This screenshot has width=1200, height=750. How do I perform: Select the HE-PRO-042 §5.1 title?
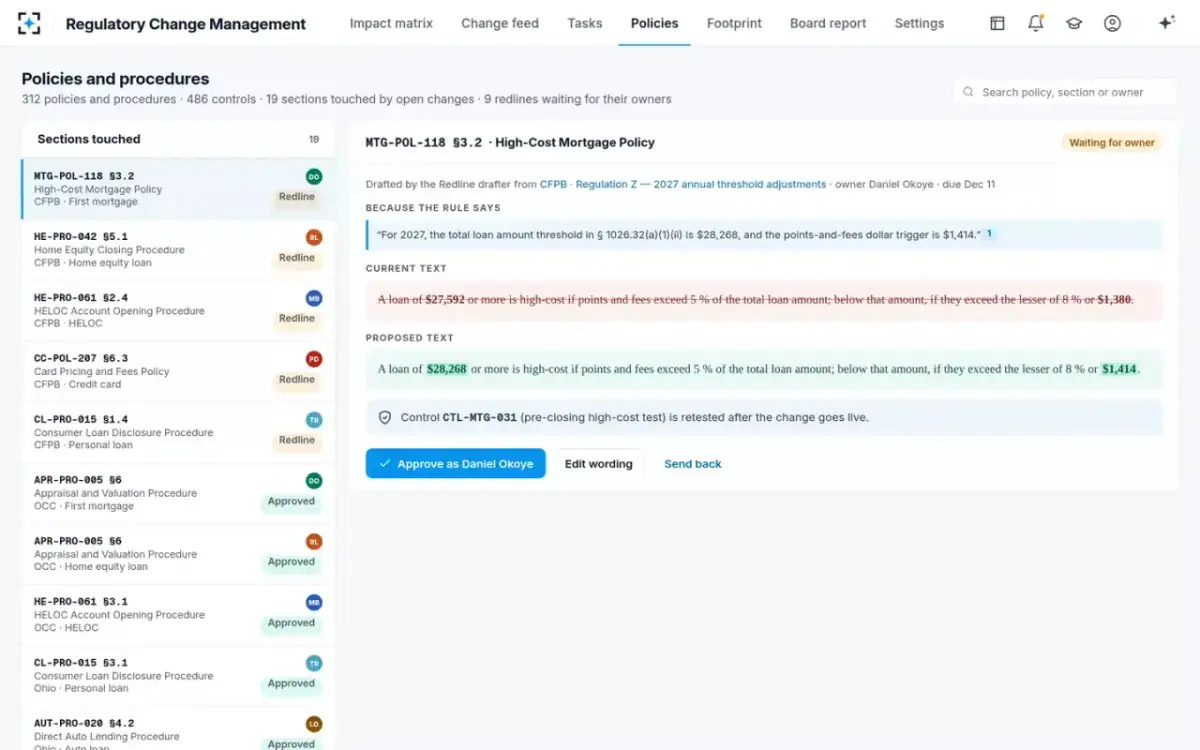[81, 237]
